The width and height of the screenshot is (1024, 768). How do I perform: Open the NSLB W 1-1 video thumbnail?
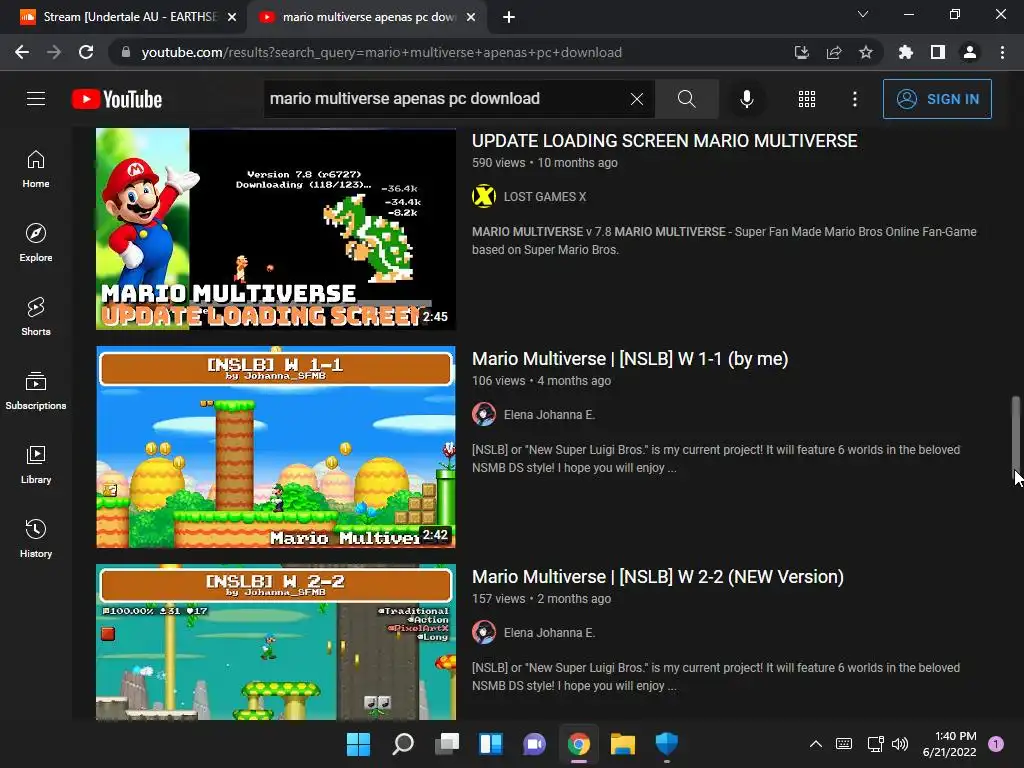[276, 447]
